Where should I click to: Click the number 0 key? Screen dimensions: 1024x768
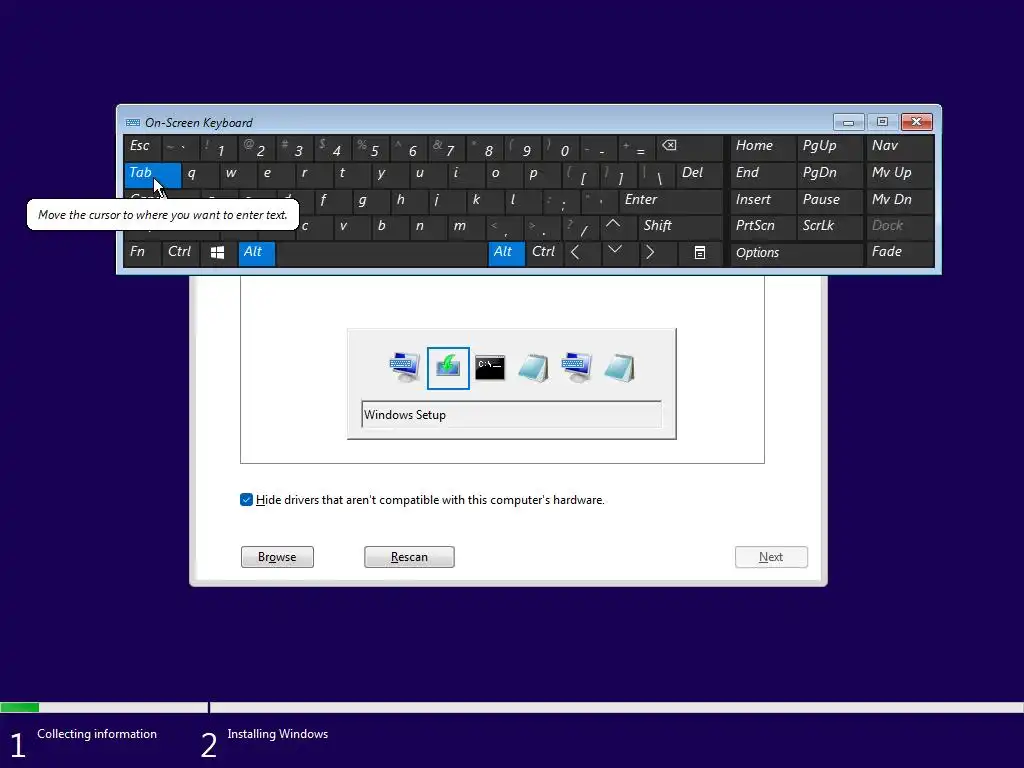click(x=560, y=148)
